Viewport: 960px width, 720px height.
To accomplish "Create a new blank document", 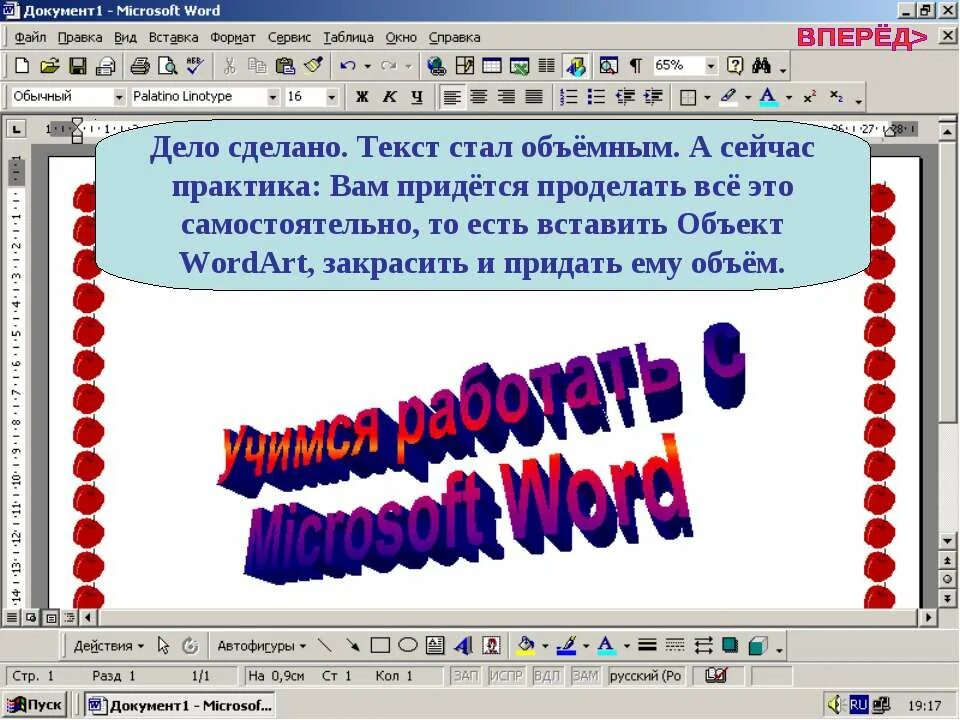I will pos(21,66).
